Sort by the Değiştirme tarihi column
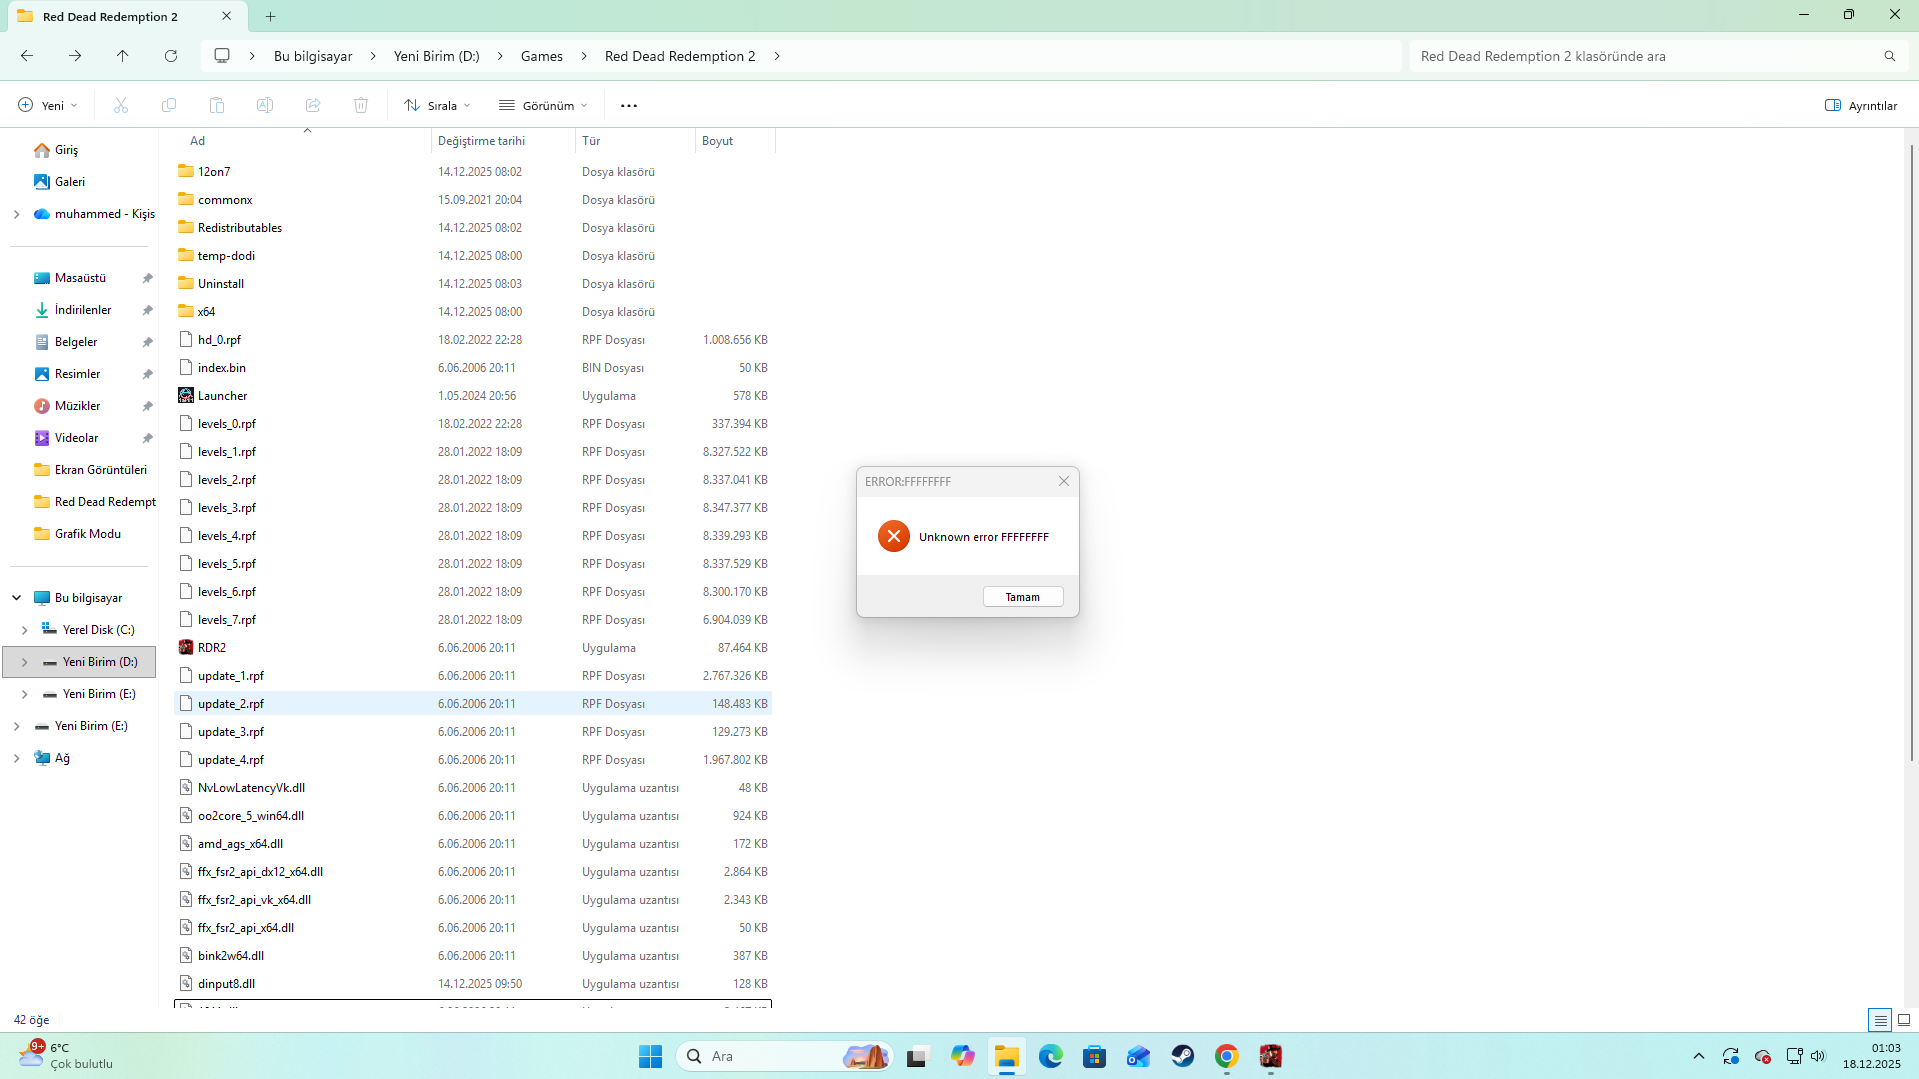Viewport: 1919px width, 1079px height. coord(504,141)
